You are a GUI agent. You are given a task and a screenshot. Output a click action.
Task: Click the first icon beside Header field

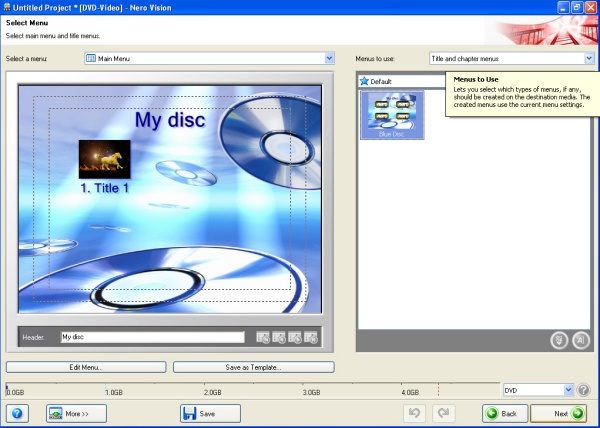pyautogui.click(x=263, y=337)
